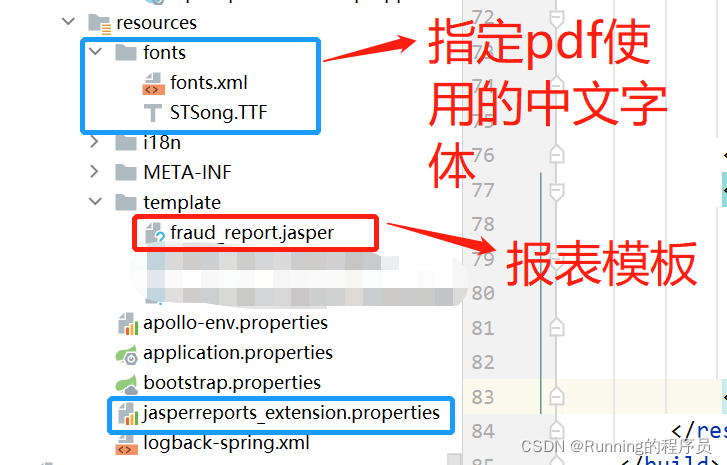Select the template folder label
The height and width of the screenshot is (465, 727).
[x=182, y=203]
